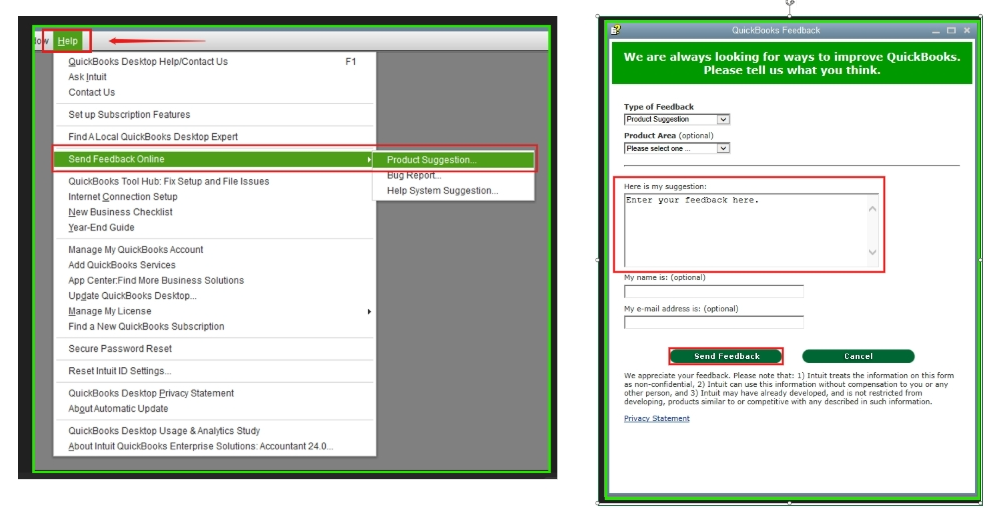Open the Product Area dropdown
Viewport: 1007px width, 509px height.
677,148
